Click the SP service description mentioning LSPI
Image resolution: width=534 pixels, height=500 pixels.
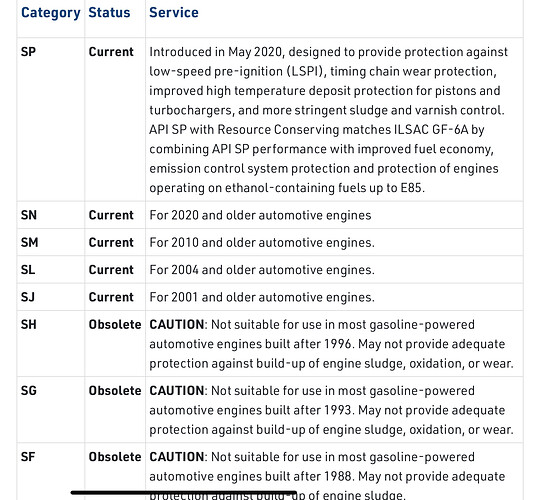pos(328,120)
